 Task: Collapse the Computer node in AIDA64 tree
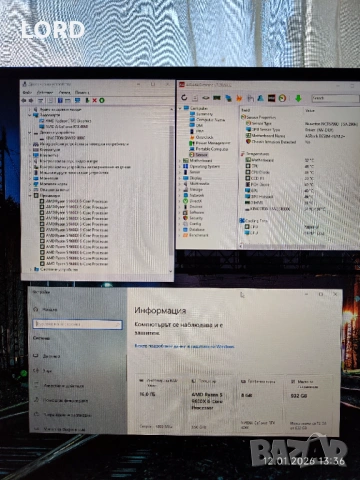pos(180,108)
